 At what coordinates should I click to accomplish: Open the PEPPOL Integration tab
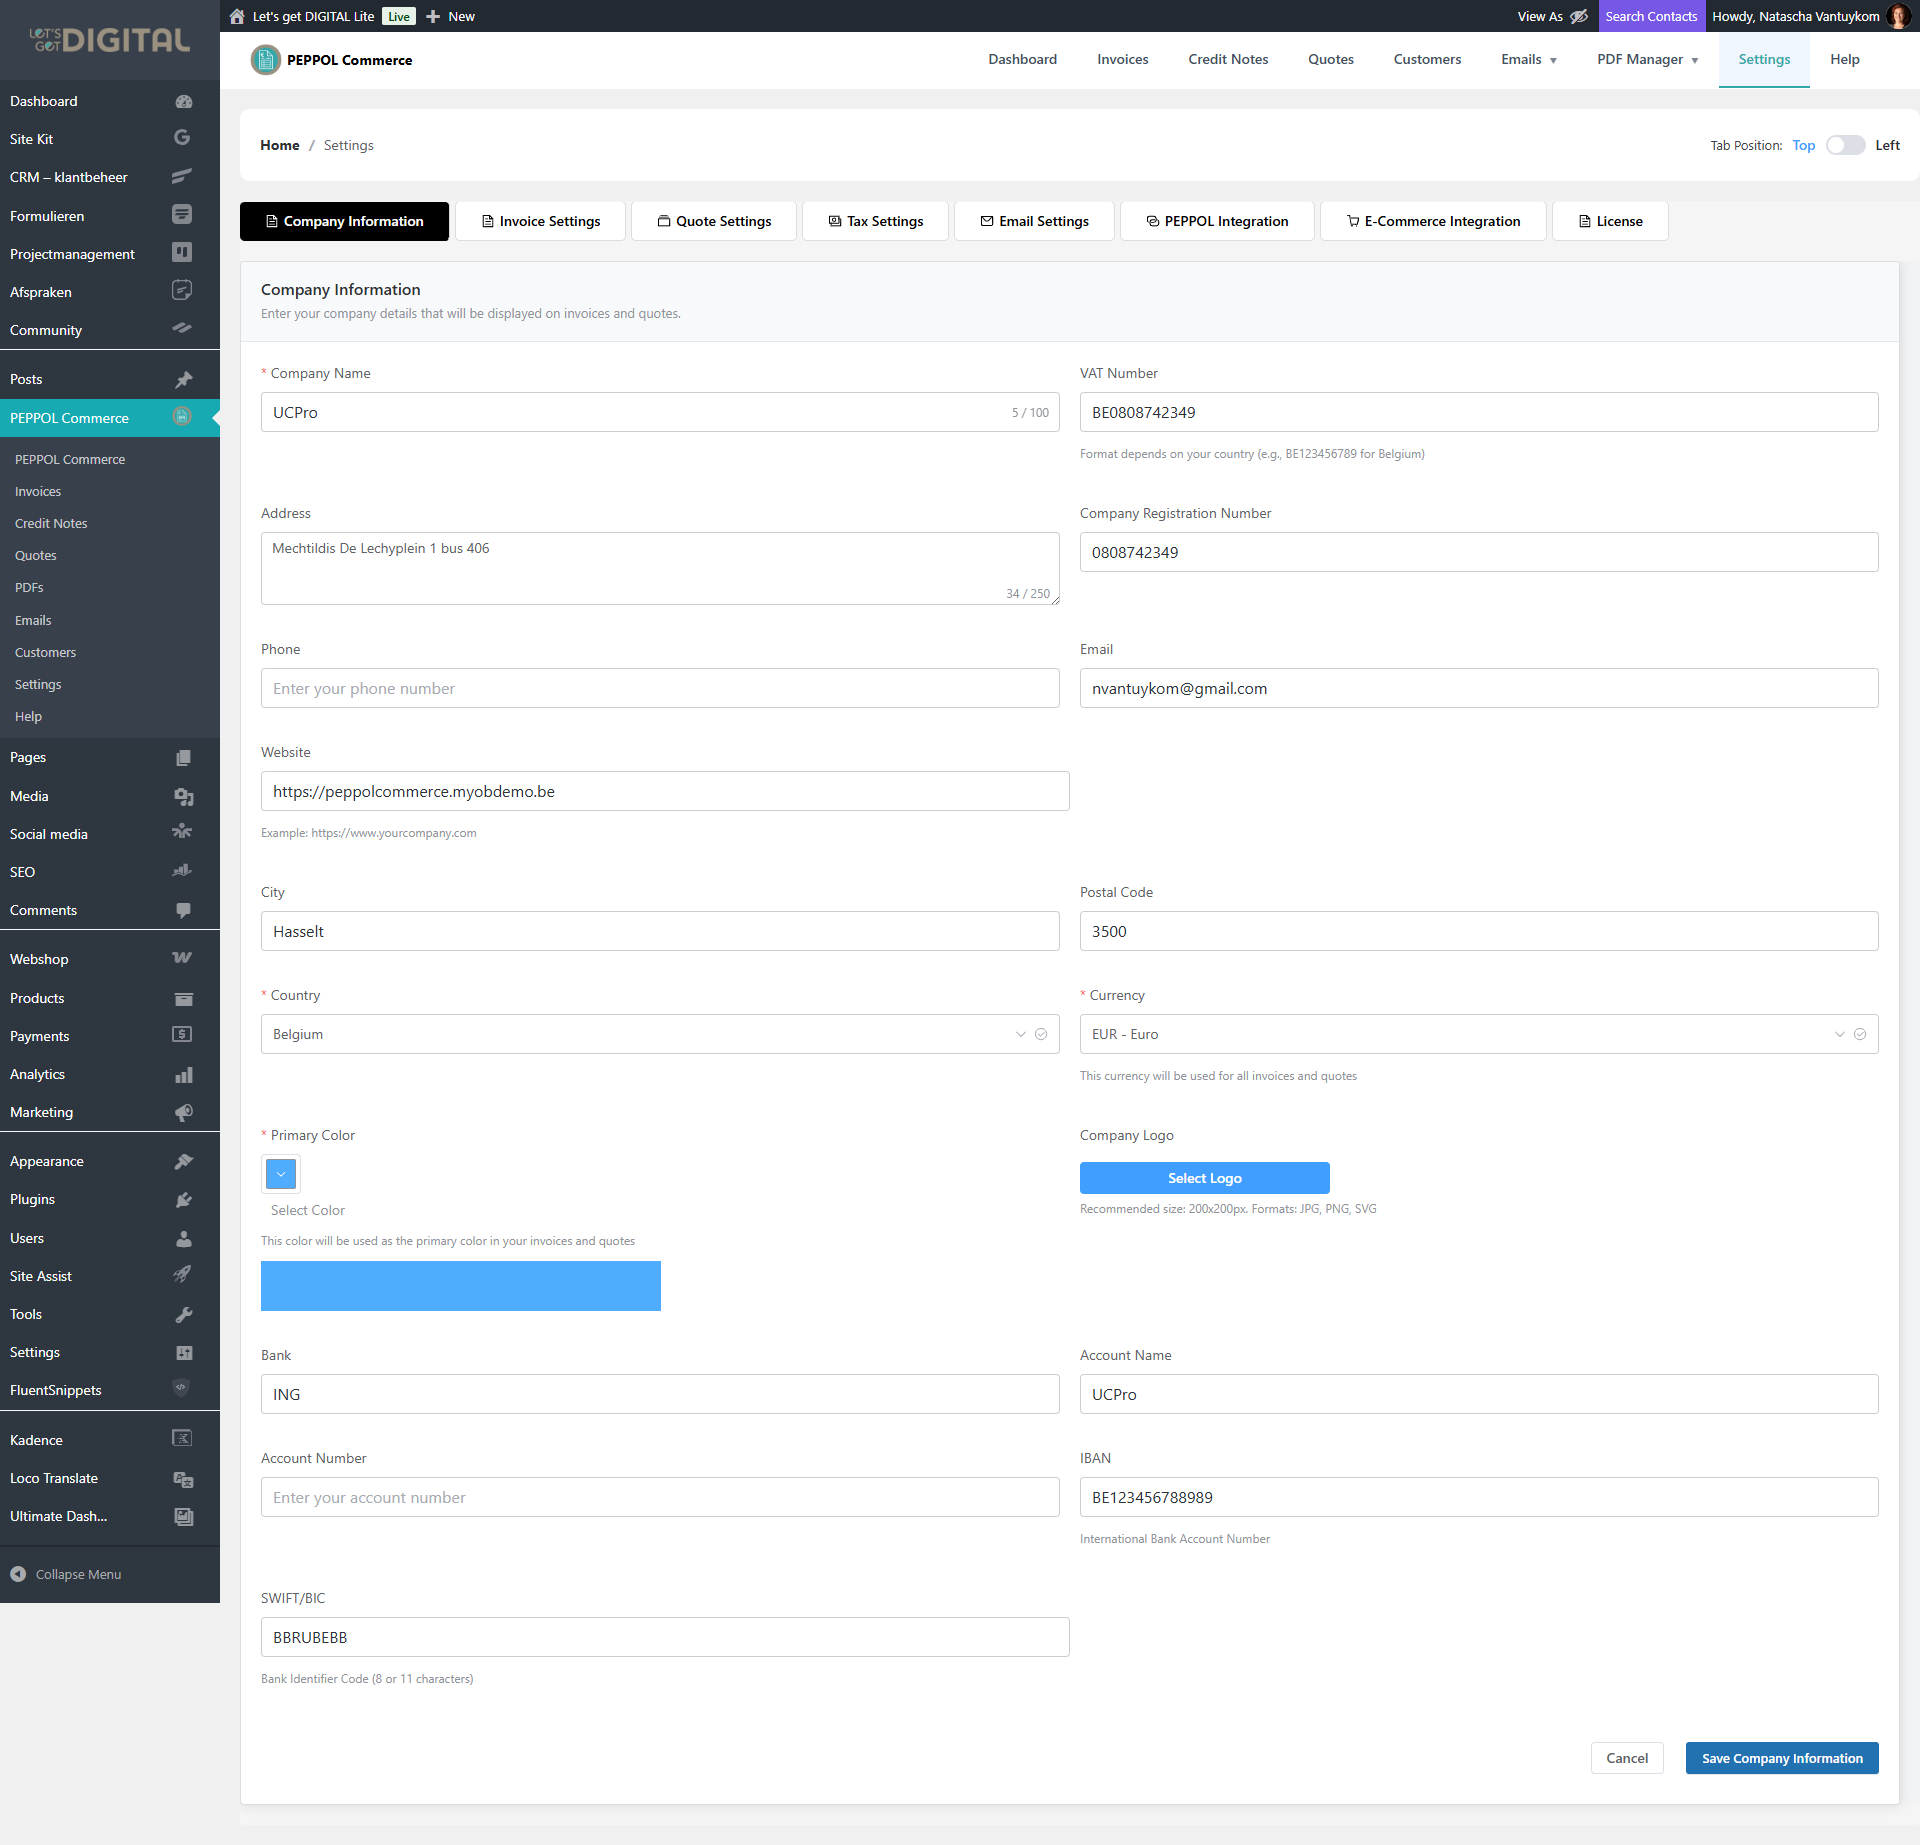pyautogui.click(x=1217, y=221)
